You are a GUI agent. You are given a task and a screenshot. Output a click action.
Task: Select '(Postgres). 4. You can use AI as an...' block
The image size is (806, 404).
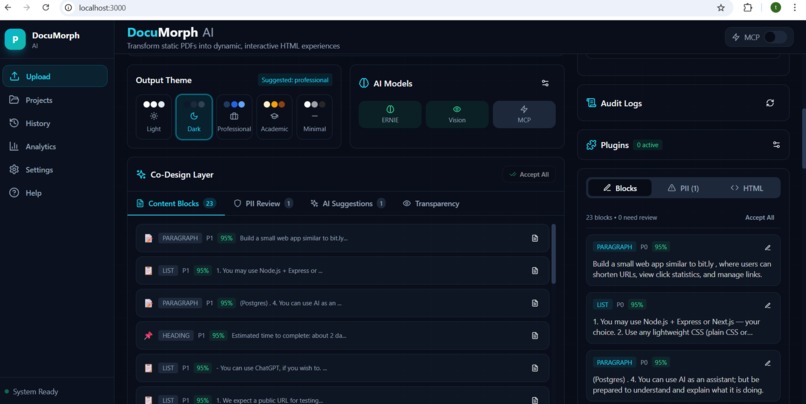(x=342, y=303)
